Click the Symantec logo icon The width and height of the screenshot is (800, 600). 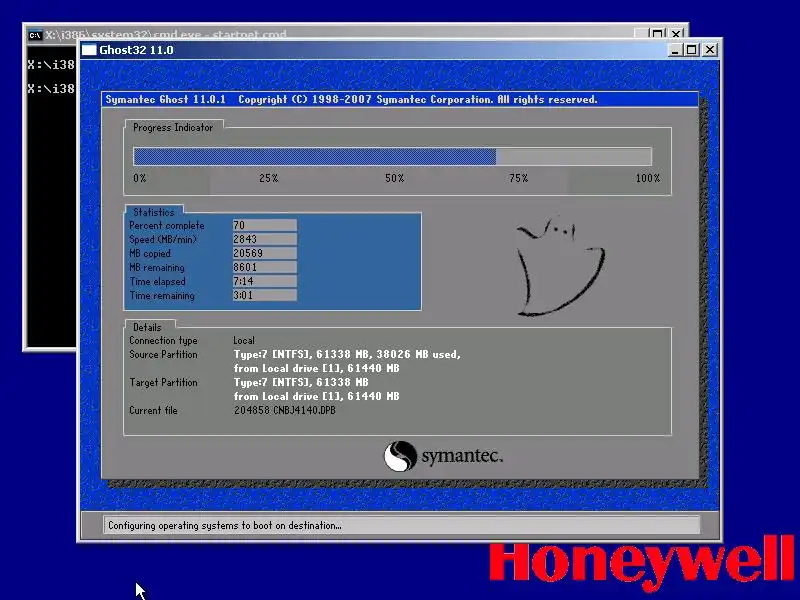pyautogui.click(x=400, y=456)
